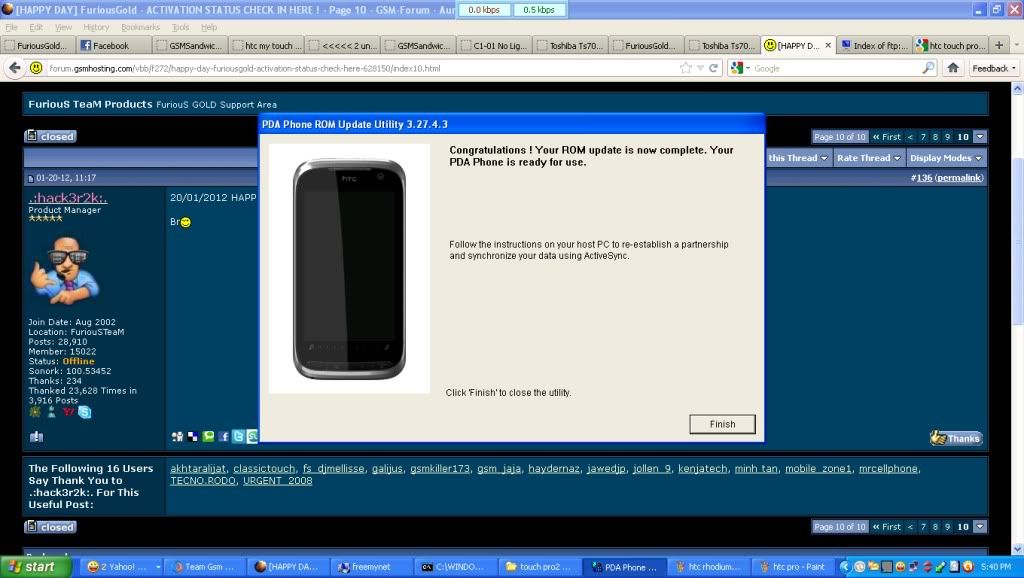The height and width of the screenshot is (578, 1024).
Task: Click Finish in the ROM Update Utility dialog
Action: tap(722, 424)
